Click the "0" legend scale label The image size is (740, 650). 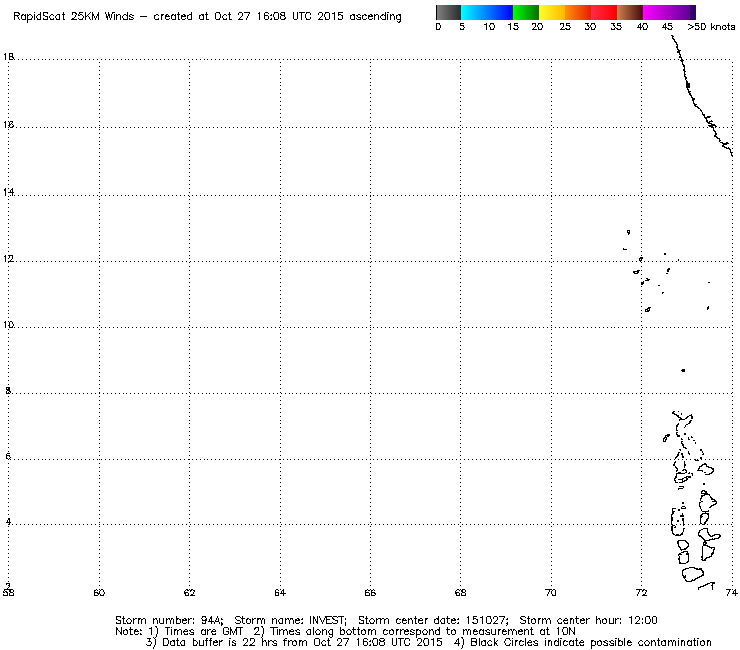coord(438,27)
